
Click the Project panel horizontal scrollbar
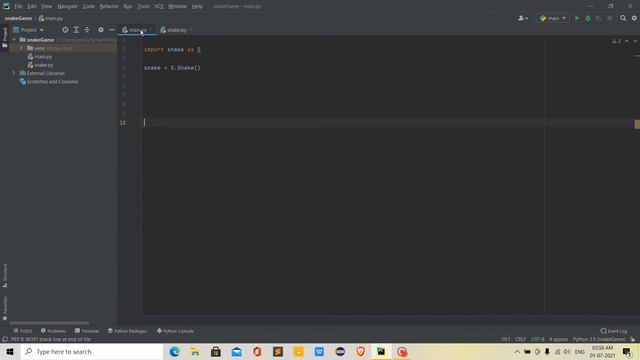coord(49,323)
